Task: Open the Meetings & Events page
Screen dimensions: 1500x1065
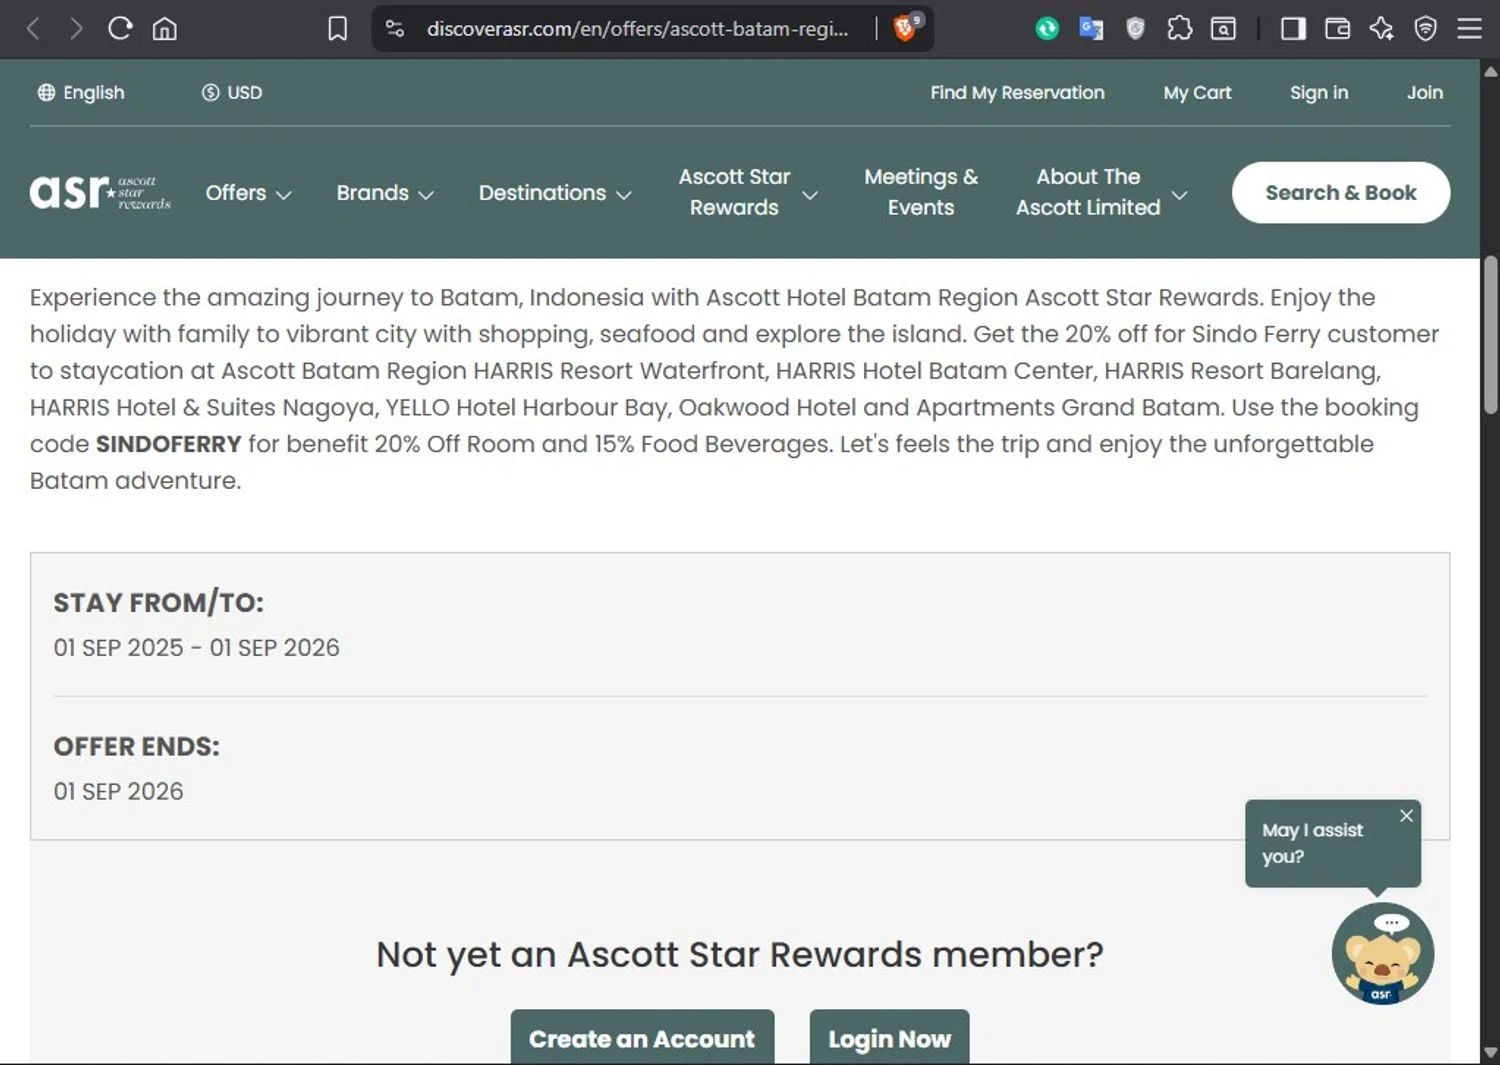Action: click(921, 192)
